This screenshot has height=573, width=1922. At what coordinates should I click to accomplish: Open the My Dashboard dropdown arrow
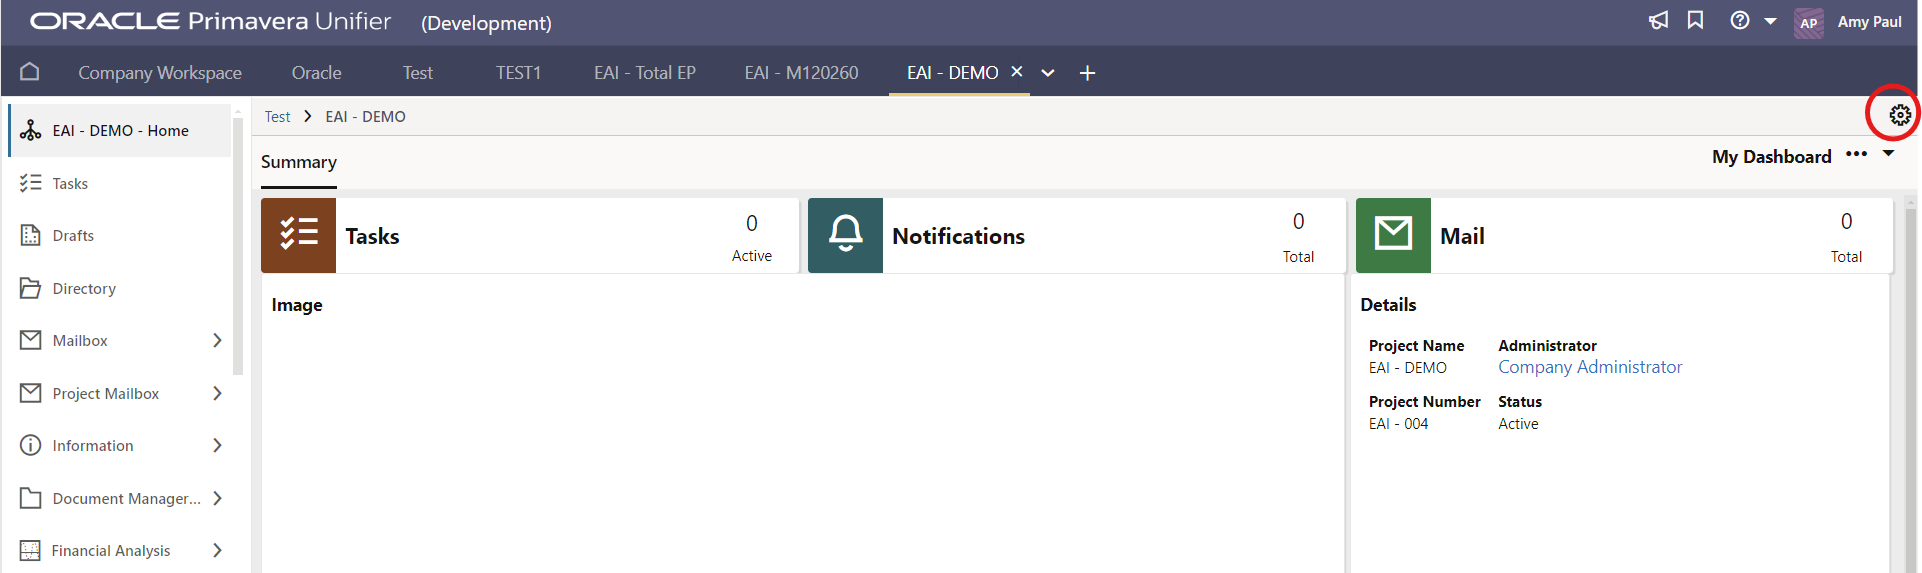[1888, 154]
